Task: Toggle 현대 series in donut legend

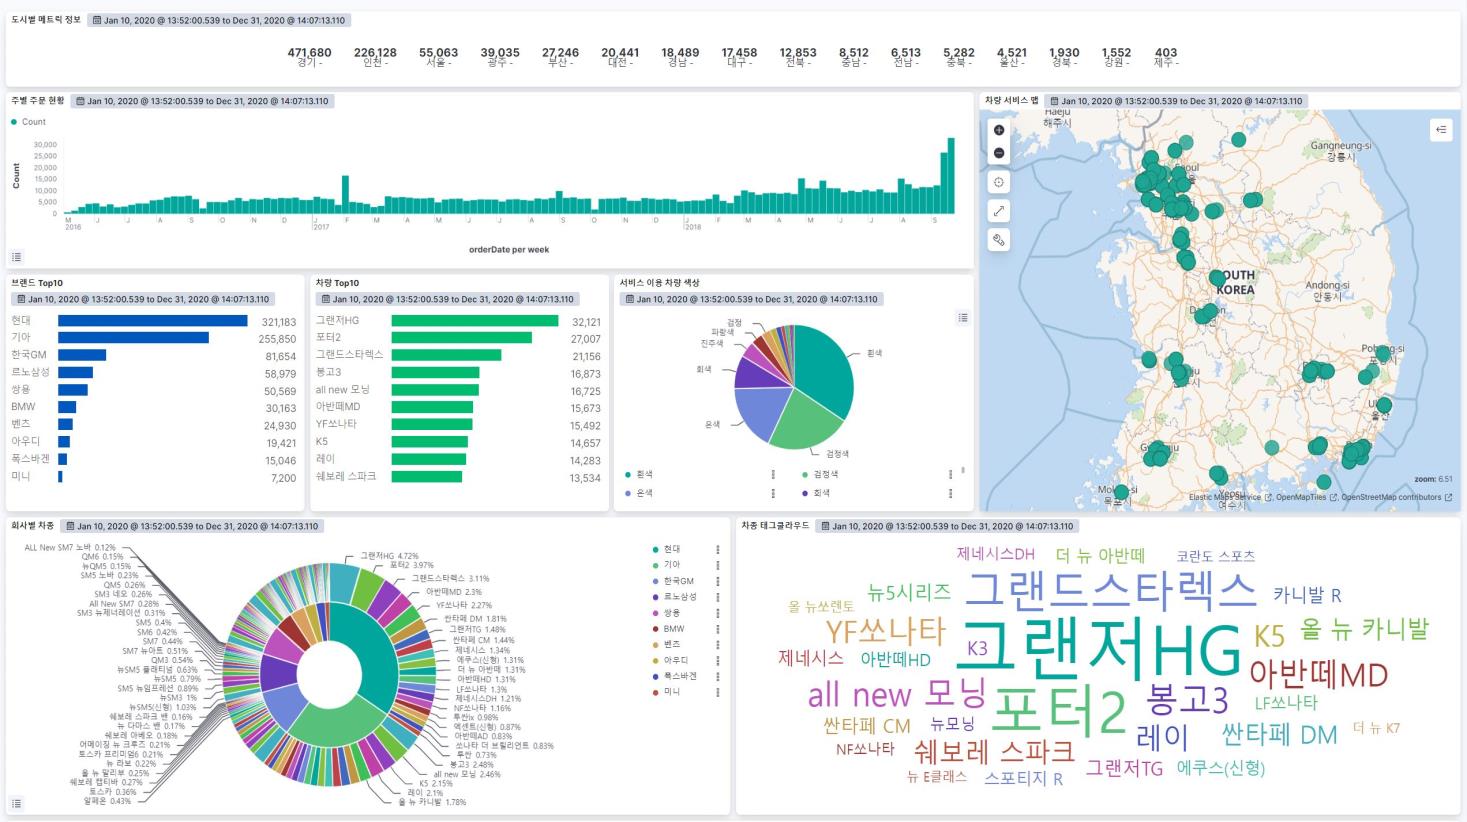Action: tap(672, 549)
